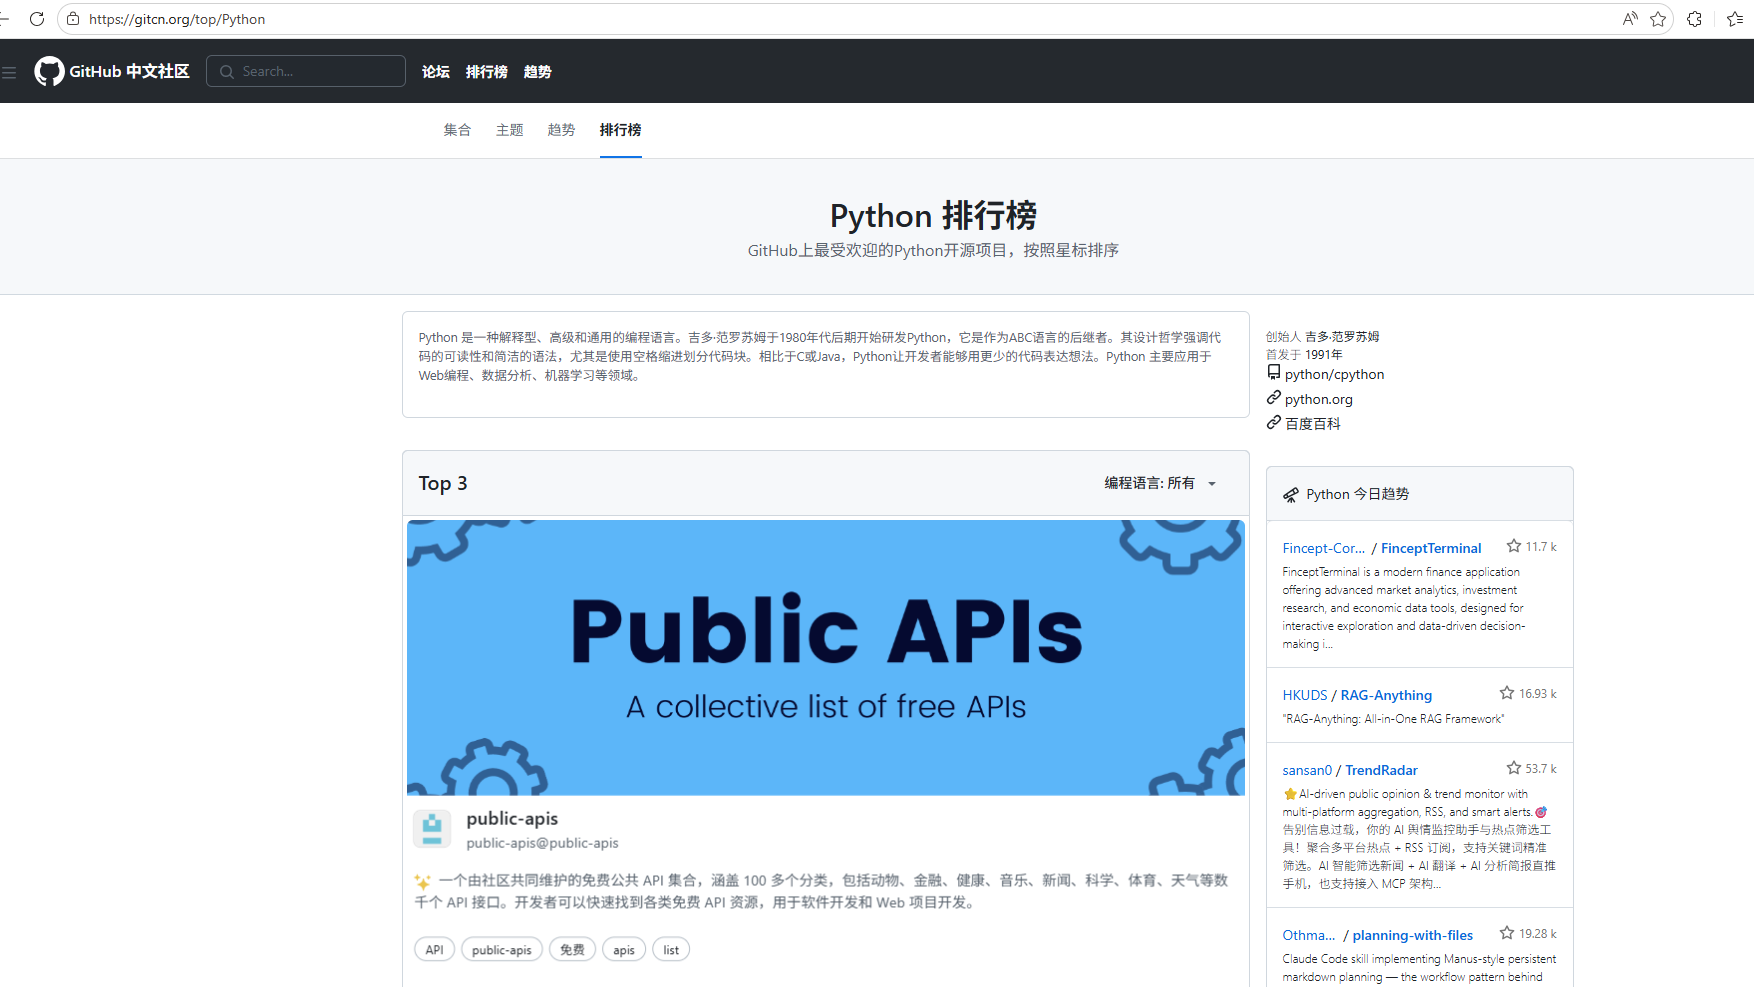1754x987 pixels.
Task: Click the 53.7 k star count
Action: pos(1541,769)
